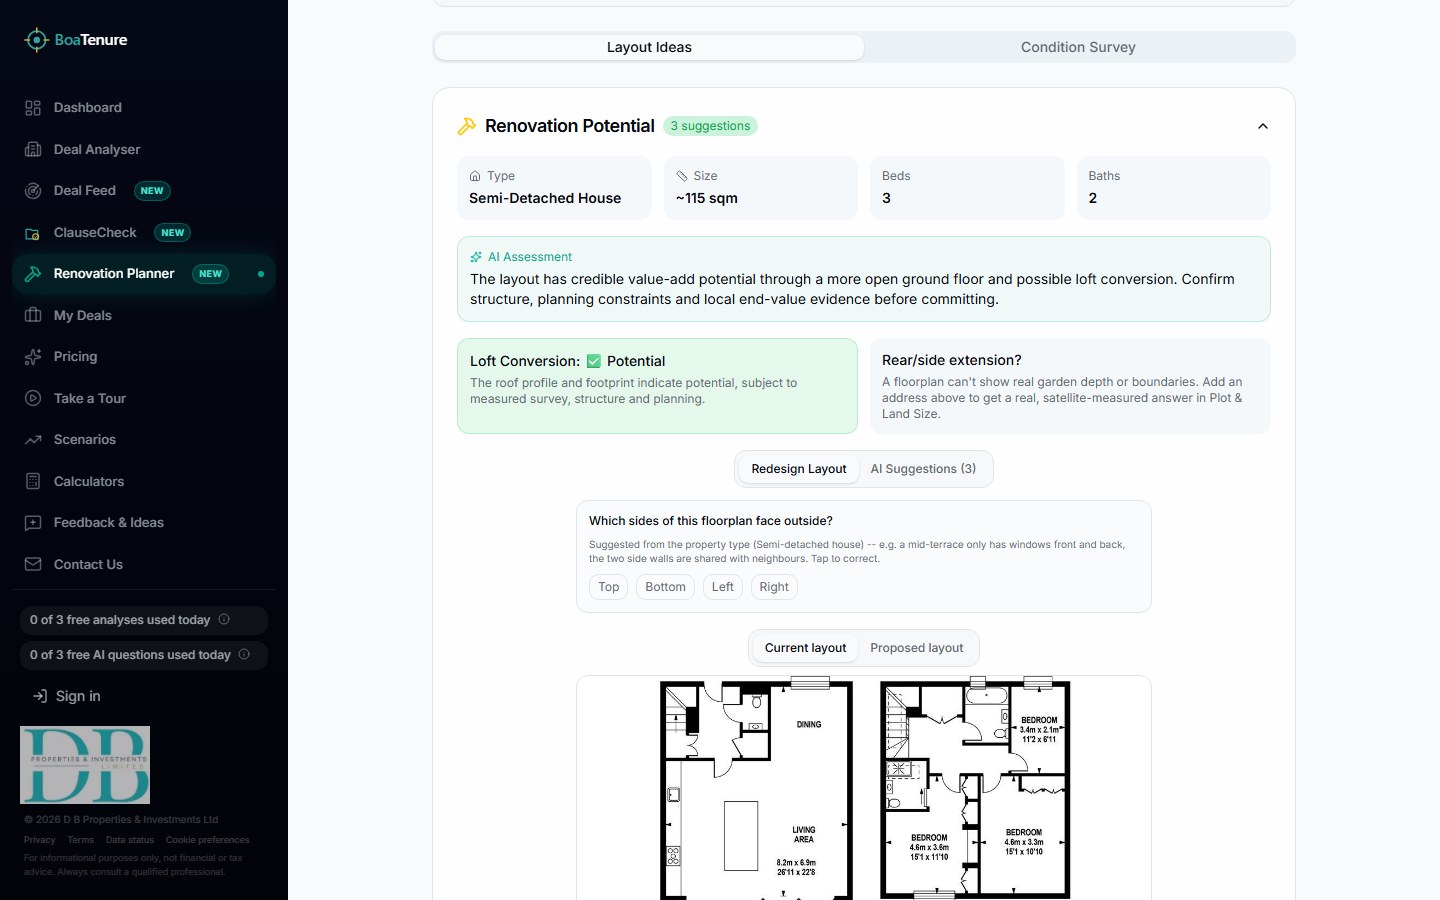
Task: Click the BoaTenure logo icon
Action: 36,40
